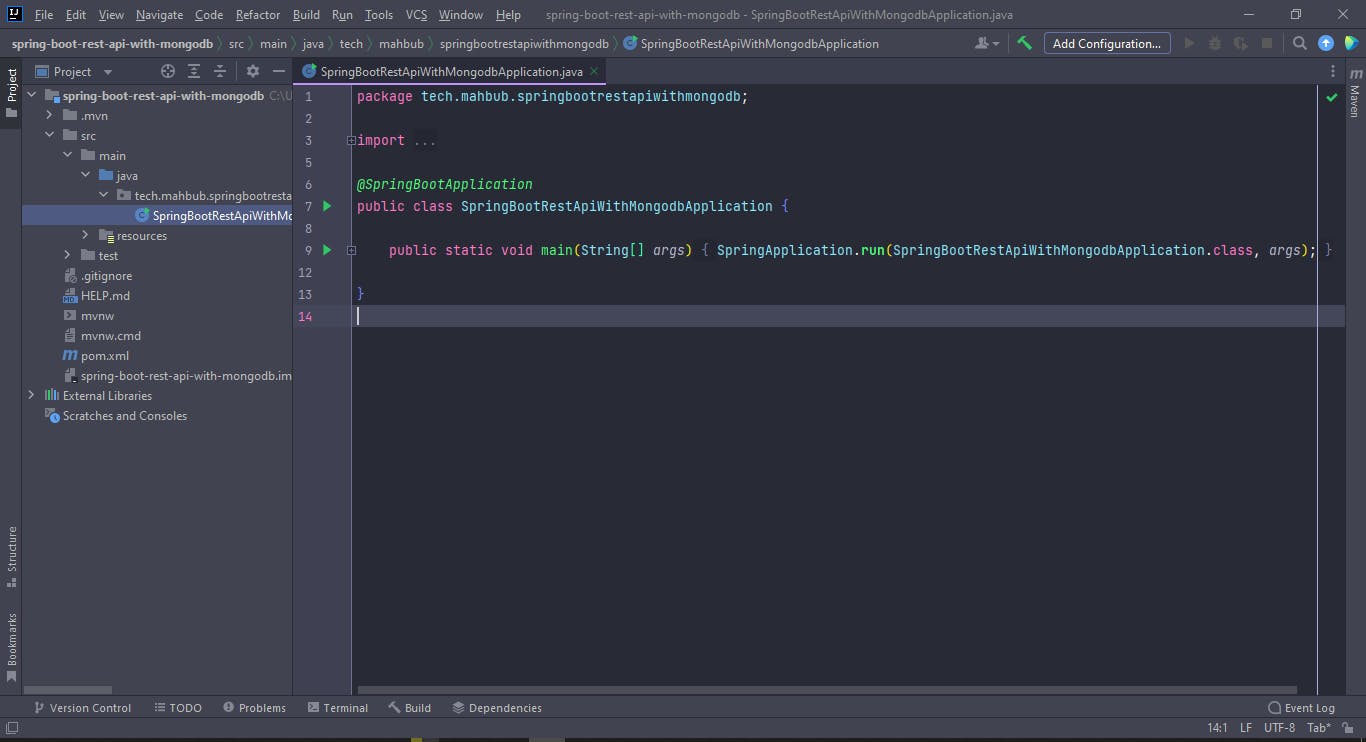Click the 14:1 caret position indicator
Screen dimensions: 1366x742
pos(1217,728)
